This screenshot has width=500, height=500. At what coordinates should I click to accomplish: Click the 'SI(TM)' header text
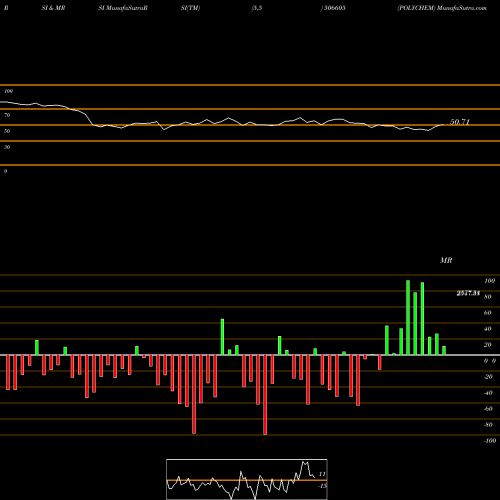[x=190, y=8]
